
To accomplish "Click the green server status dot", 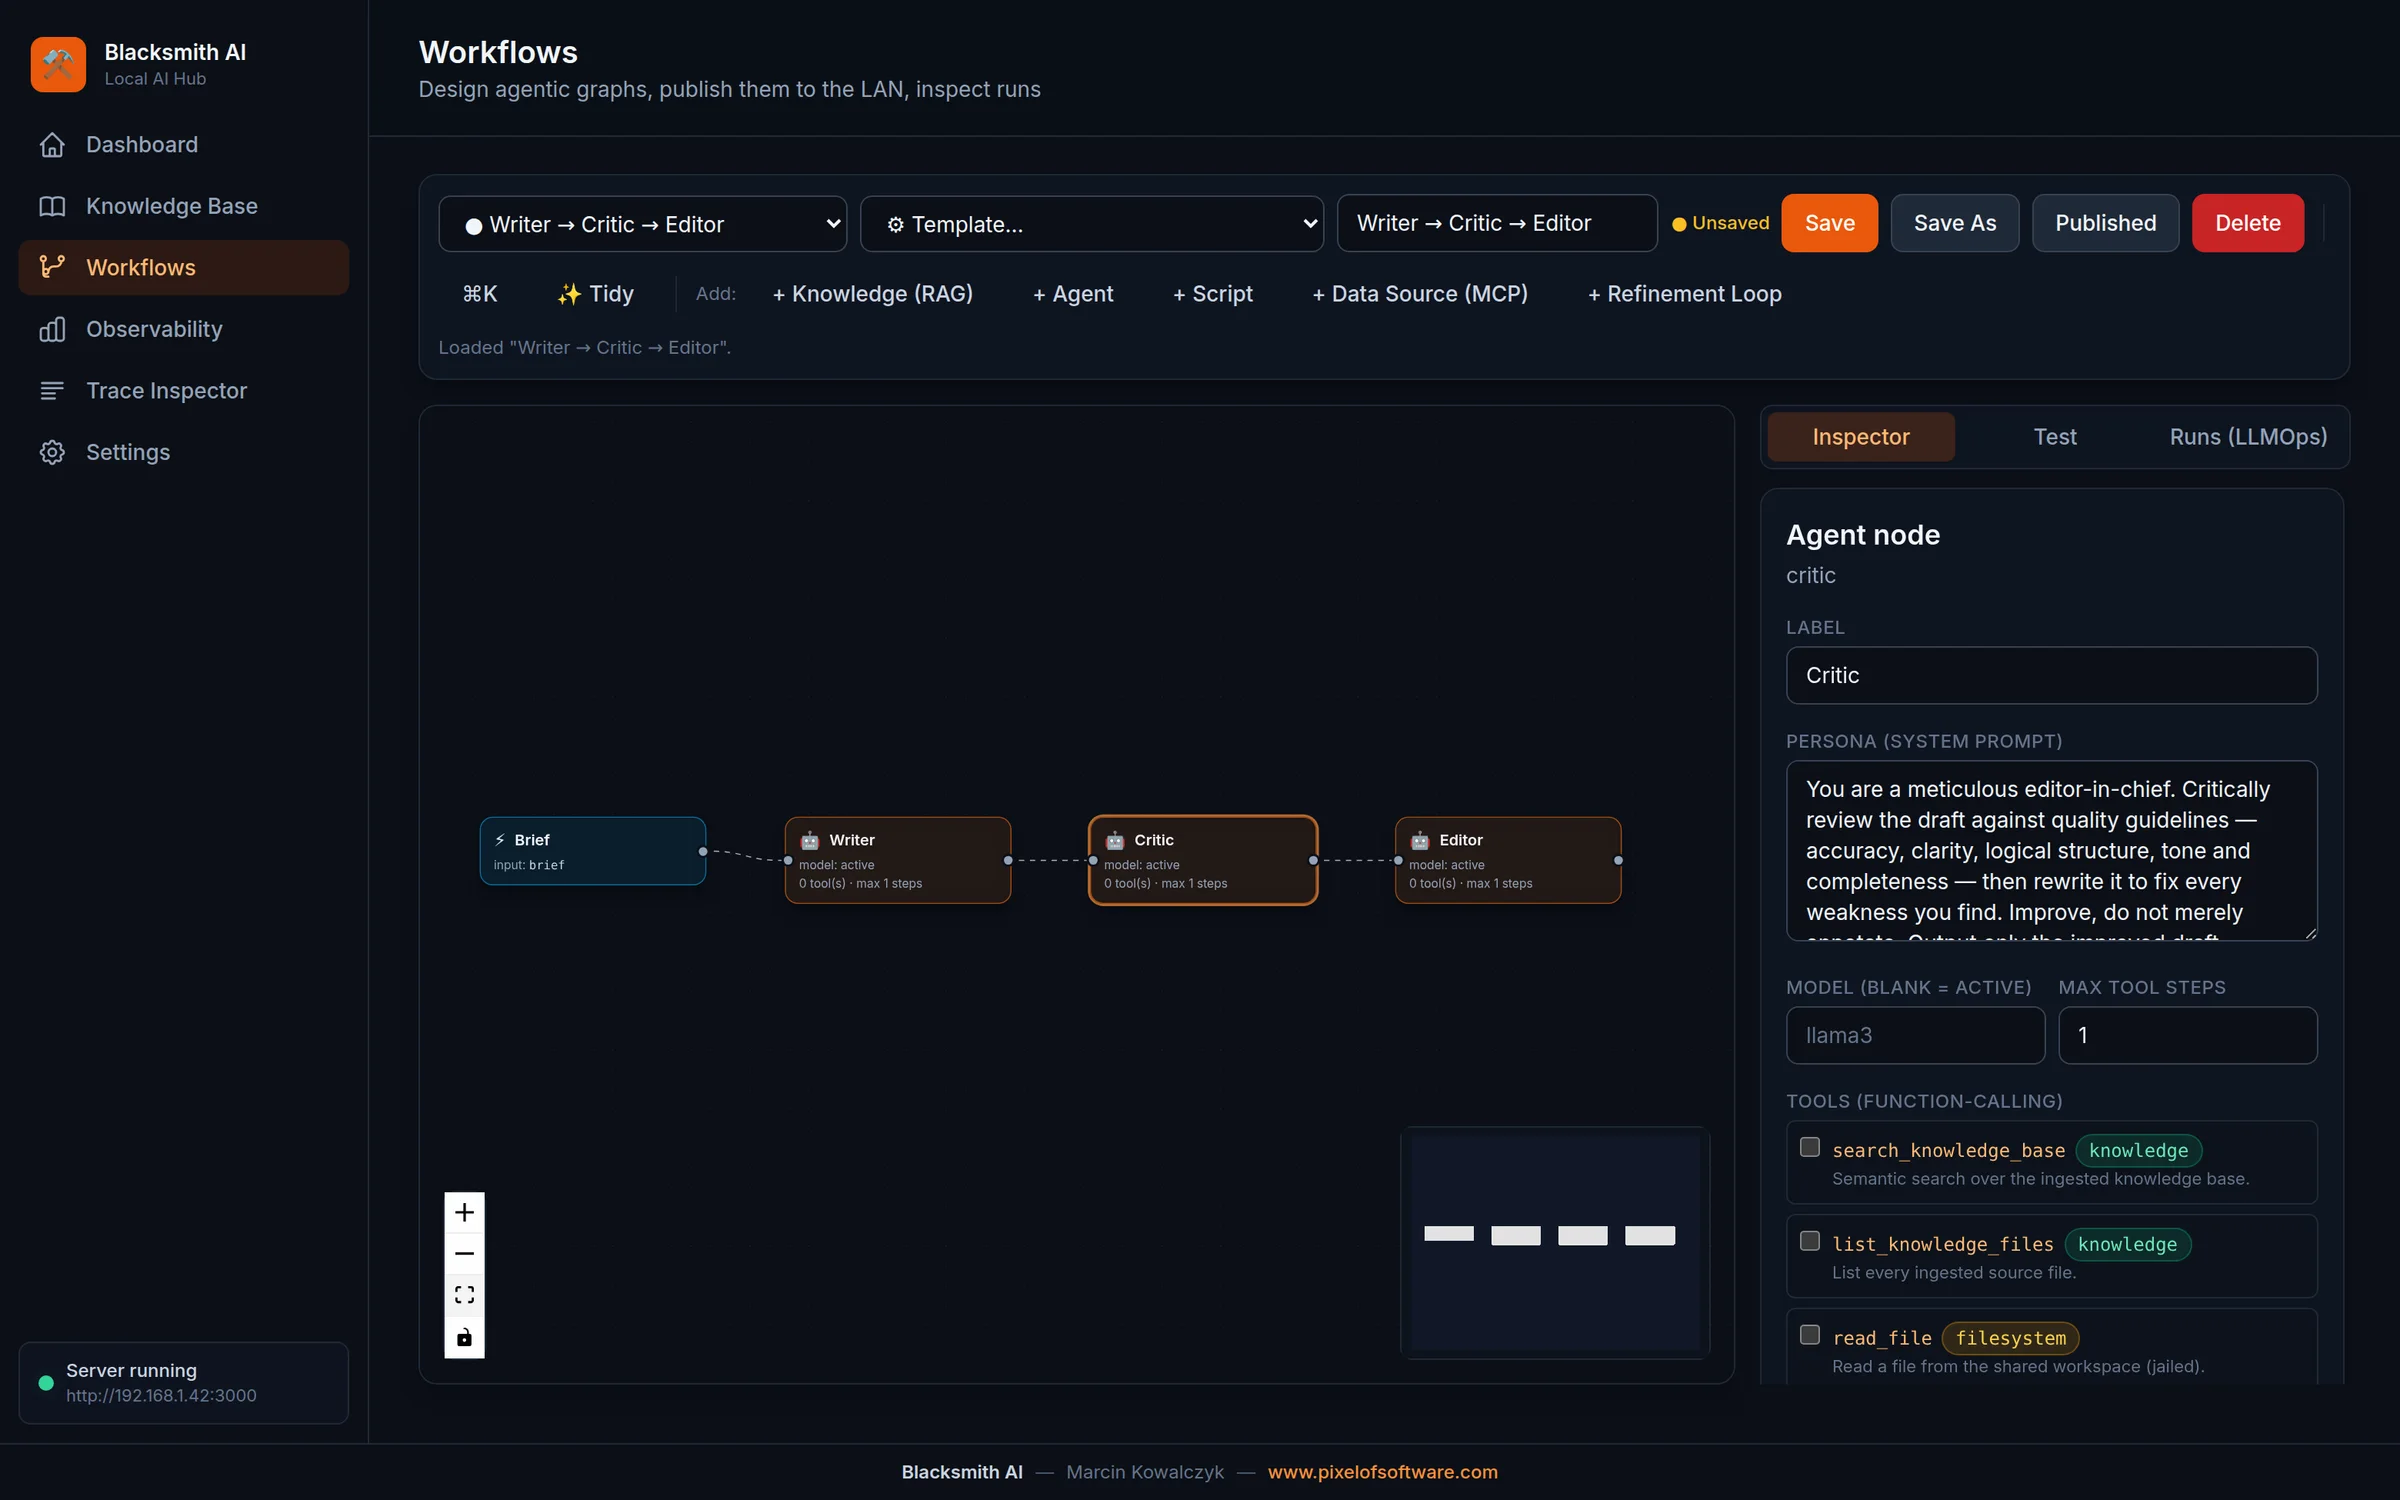I will 46,1383.
